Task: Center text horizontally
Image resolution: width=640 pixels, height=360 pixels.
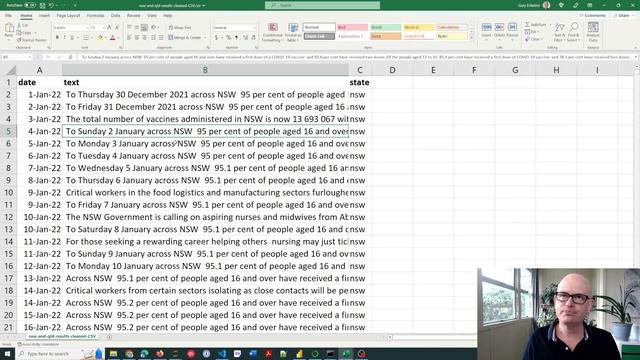Action: coord(137,38)
